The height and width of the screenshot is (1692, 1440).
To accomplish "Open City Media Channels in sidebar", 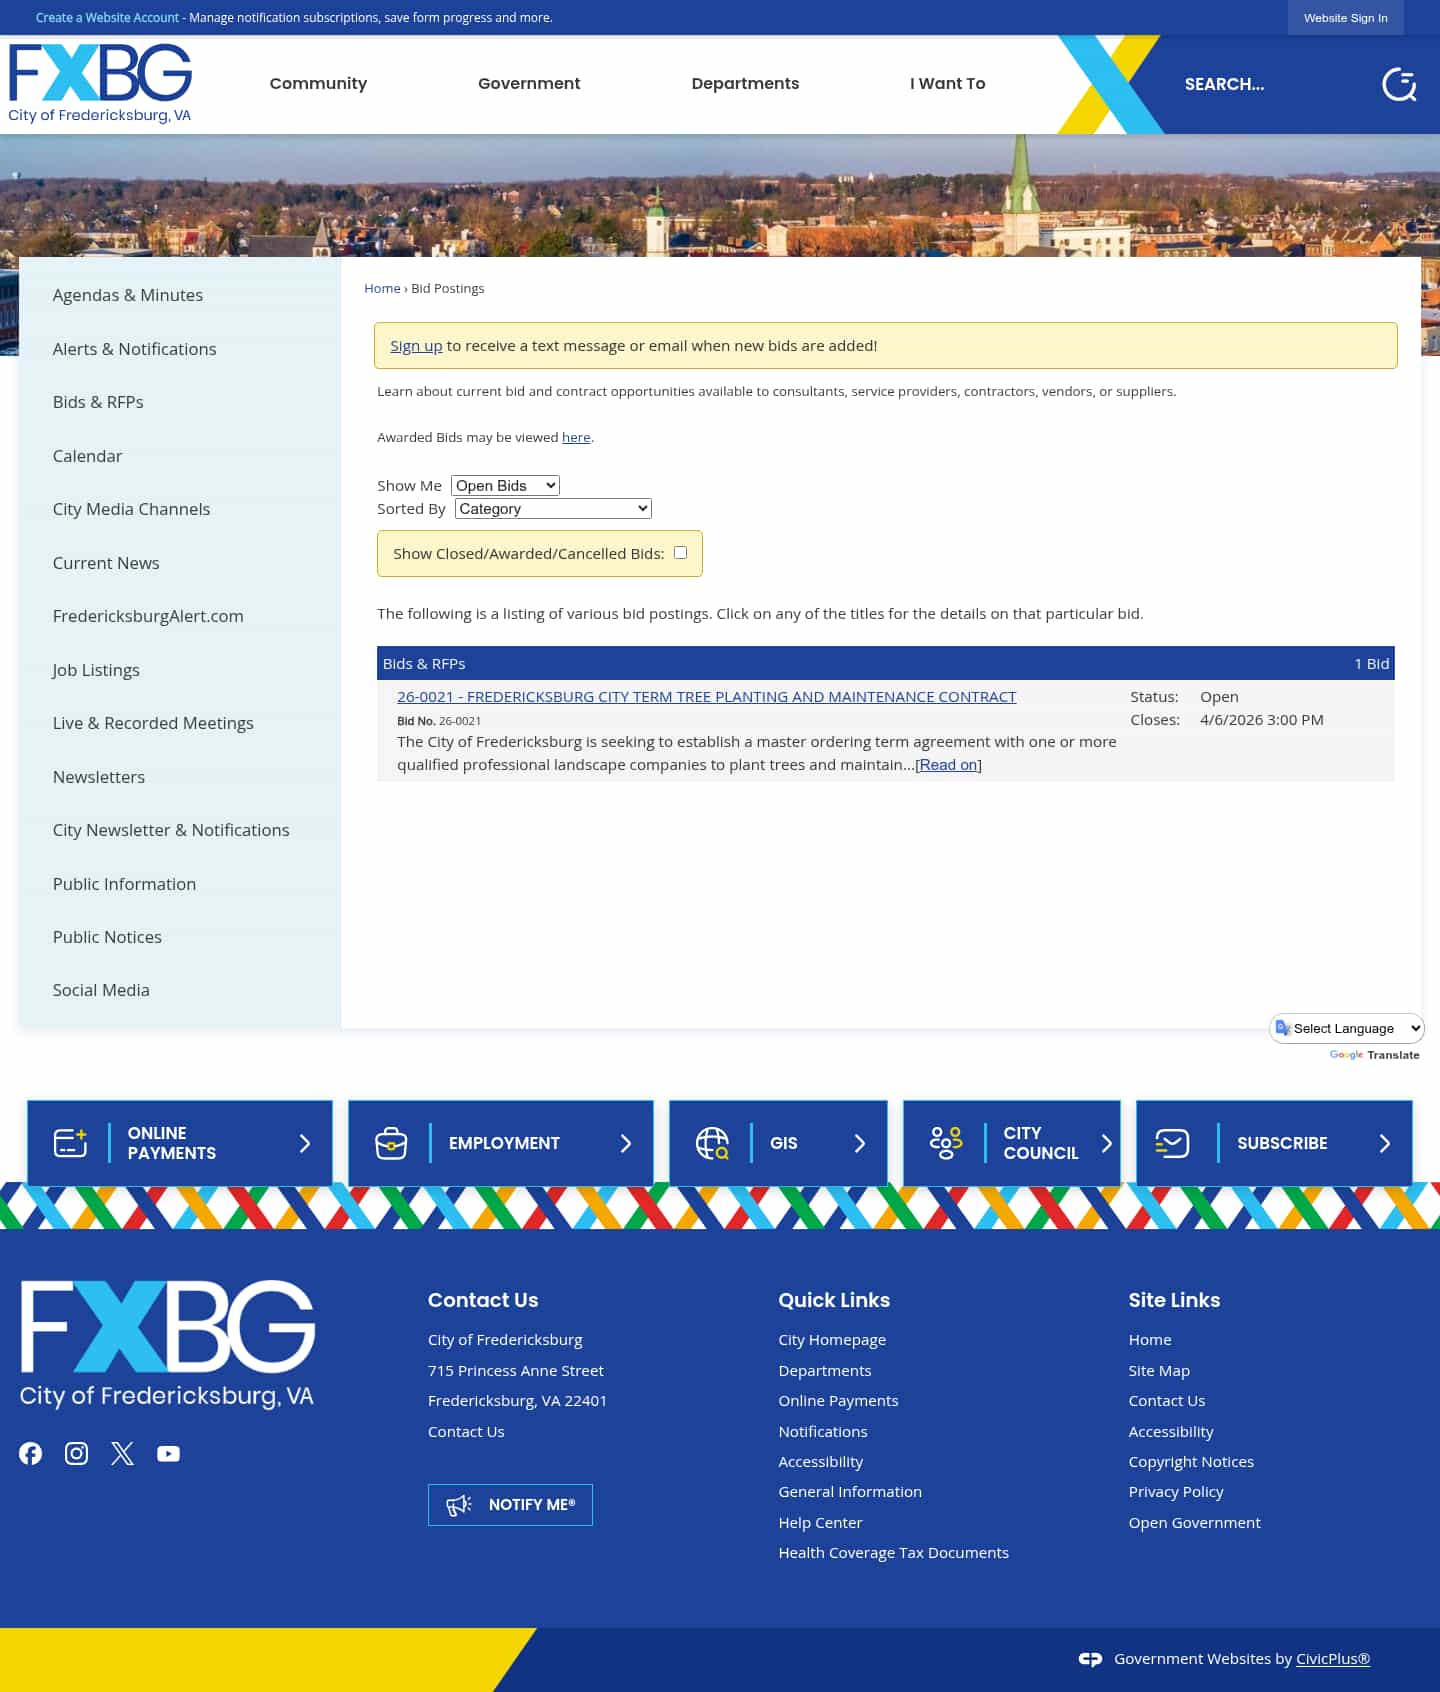I will 131,509.
